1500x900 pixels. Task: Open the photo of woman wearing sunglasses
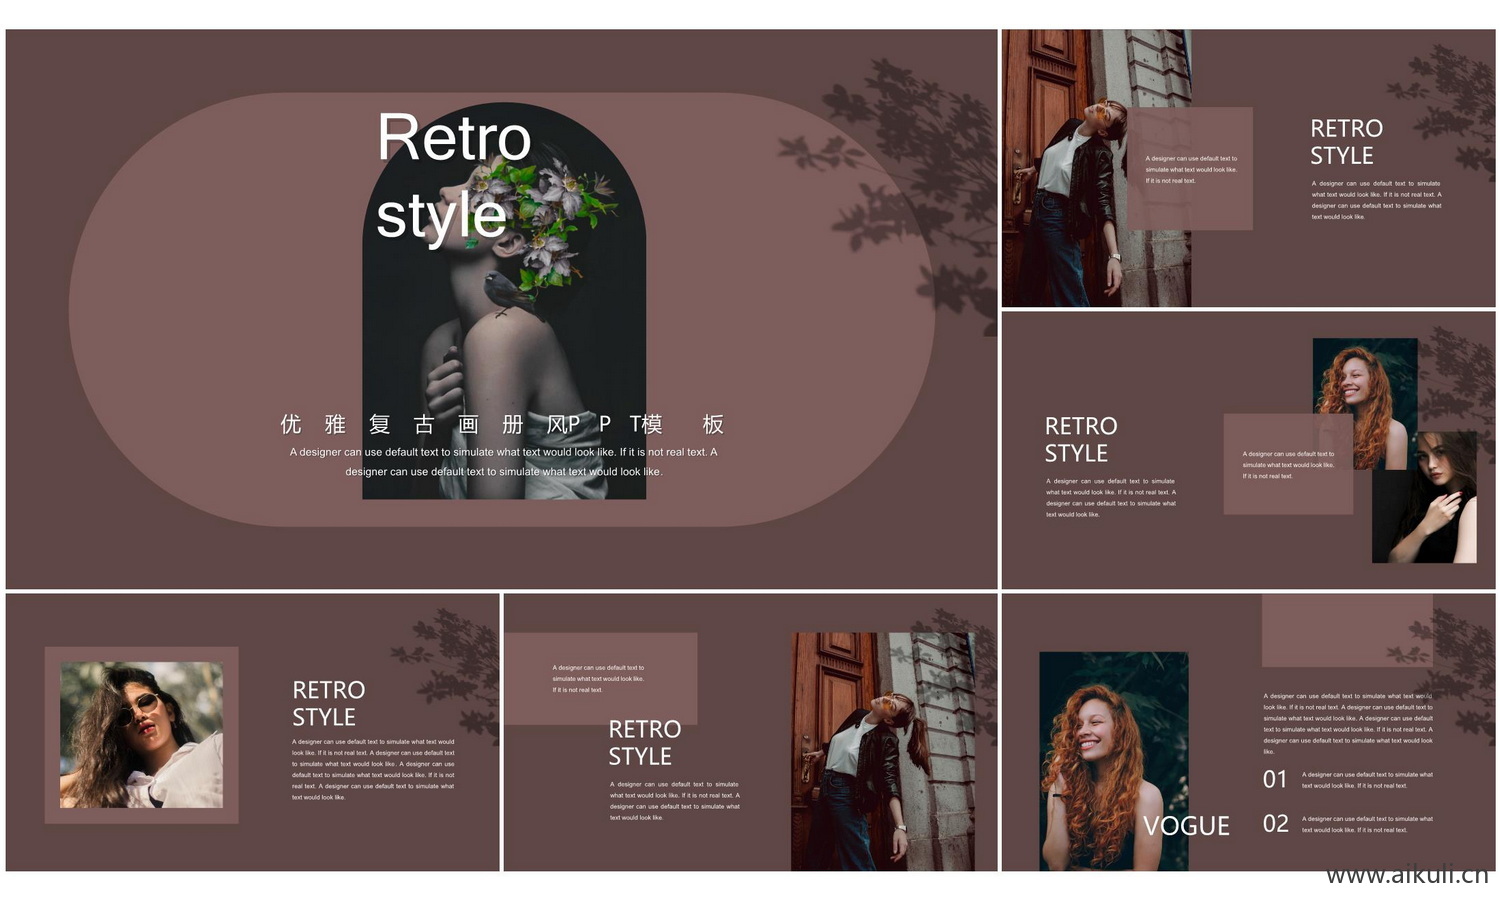141,735
